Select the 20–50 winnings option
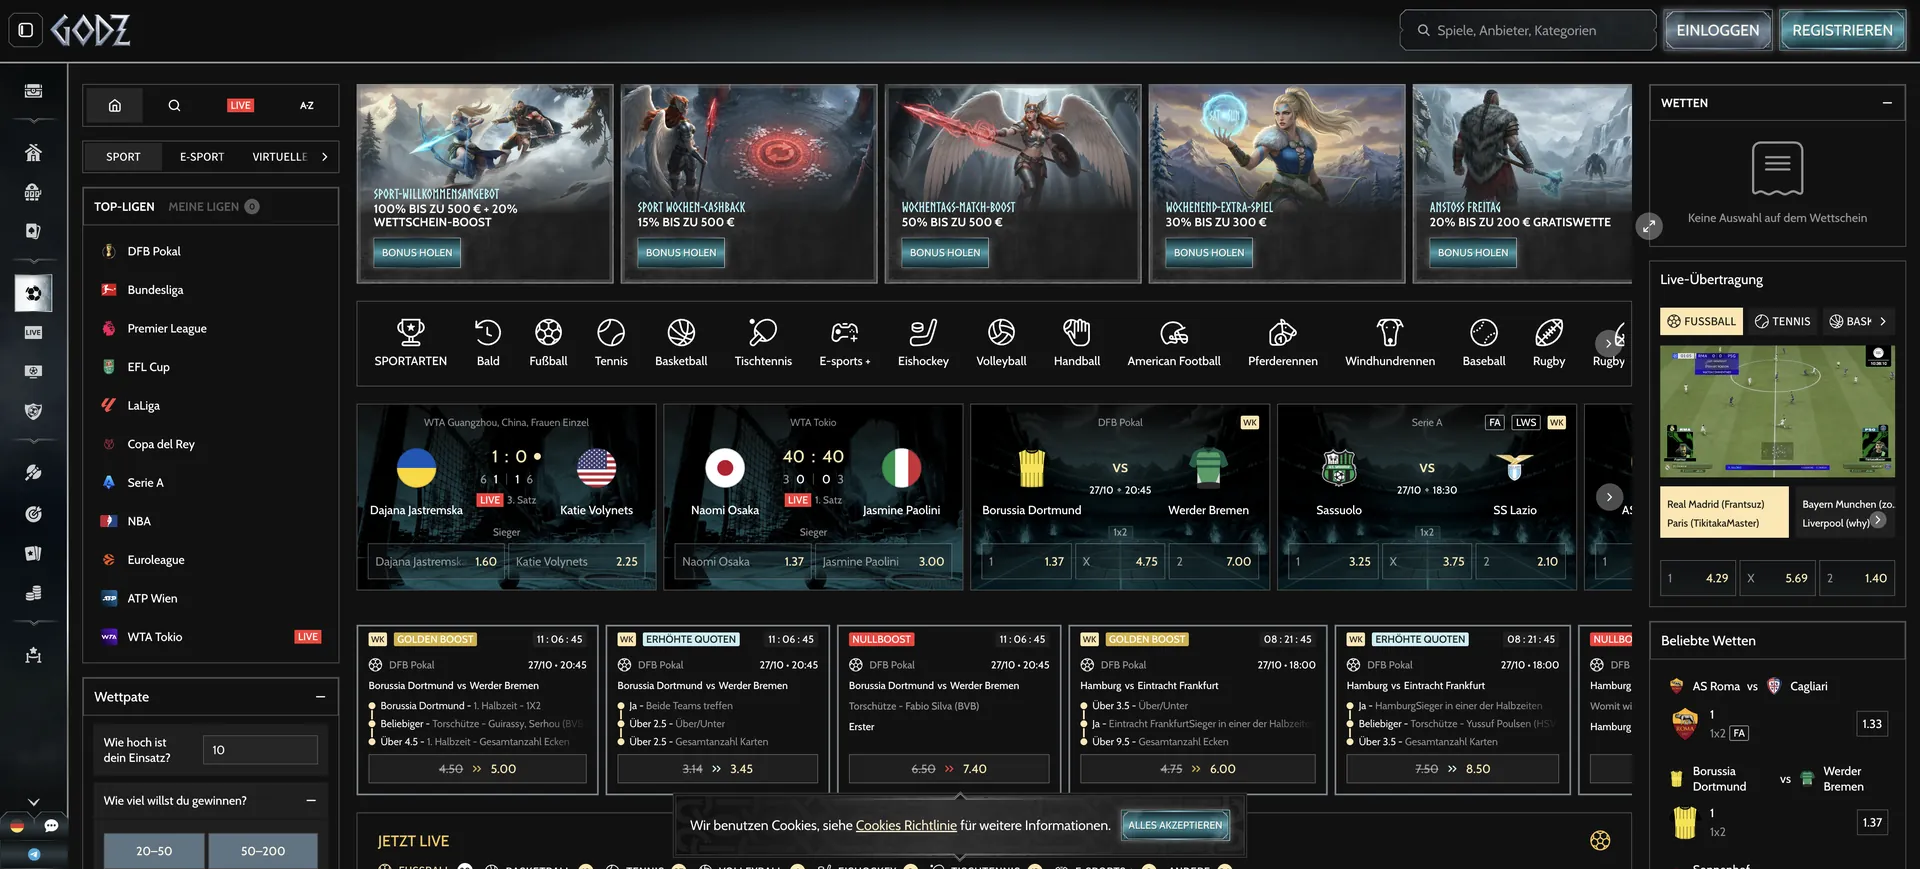Image resolution: width=1920 pixels, height=869 pixels. (154, 851)
